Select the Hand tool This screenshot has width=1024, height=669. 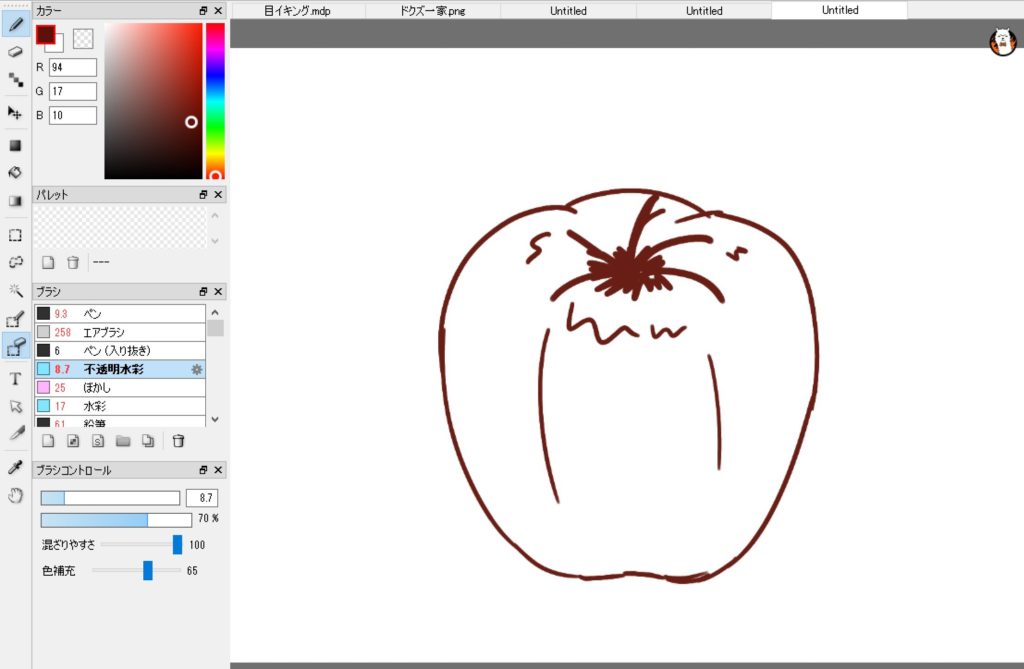coord(15,495)
